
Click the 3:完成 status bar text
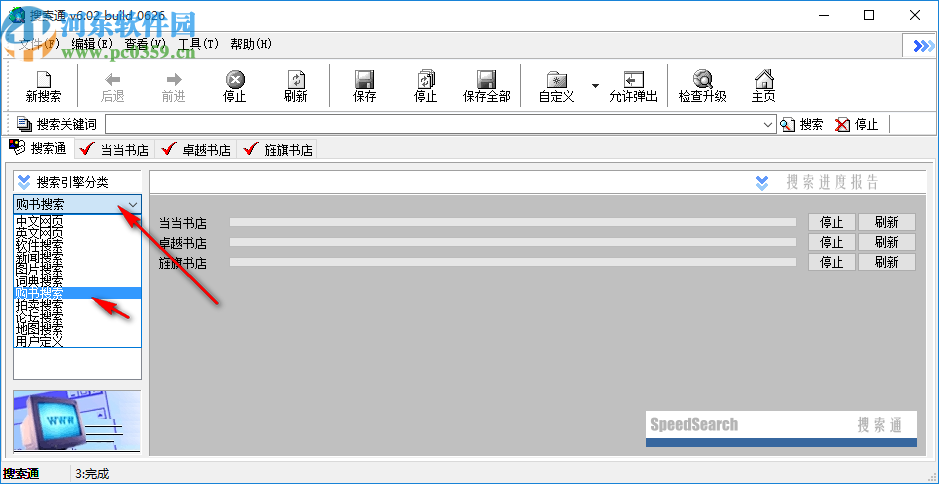click(x=92, y=474)
